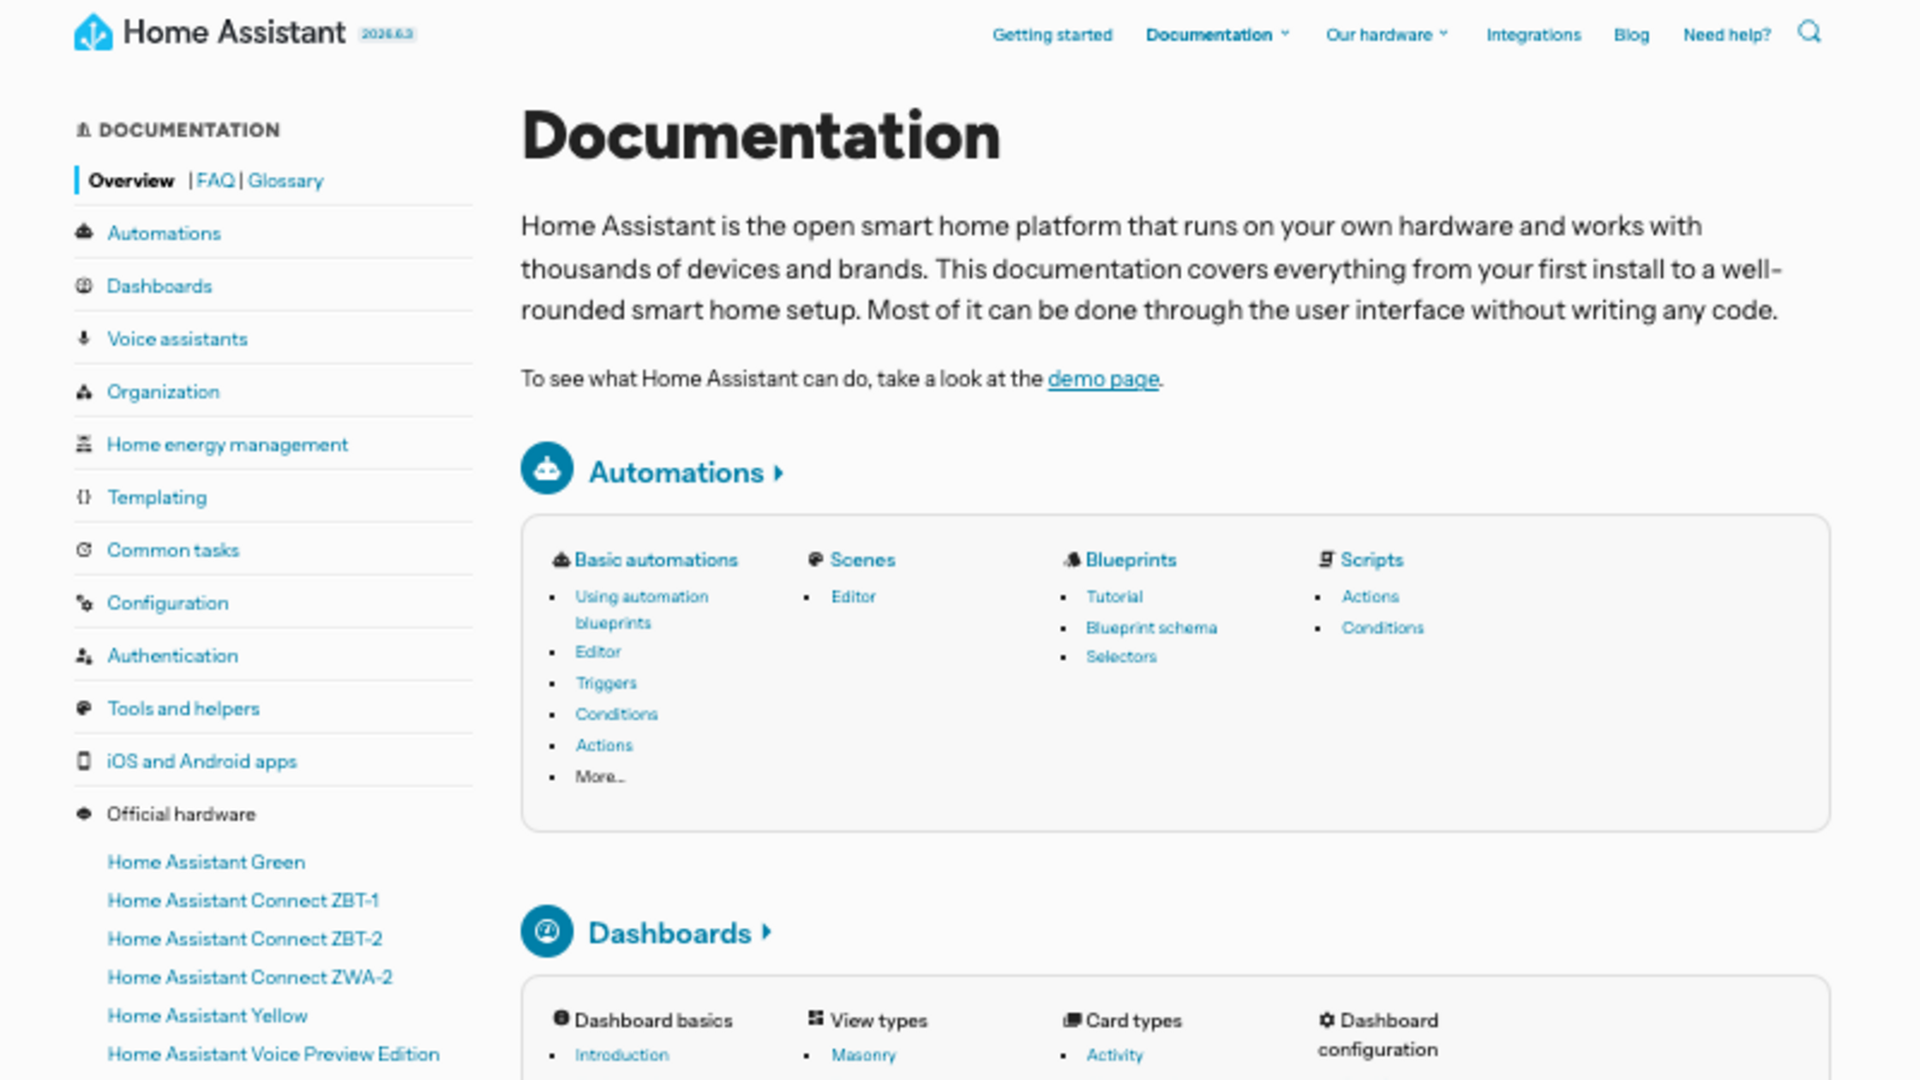Open the Masonry view type link
This screenshot has width=1920, height=1080.
863,1055
